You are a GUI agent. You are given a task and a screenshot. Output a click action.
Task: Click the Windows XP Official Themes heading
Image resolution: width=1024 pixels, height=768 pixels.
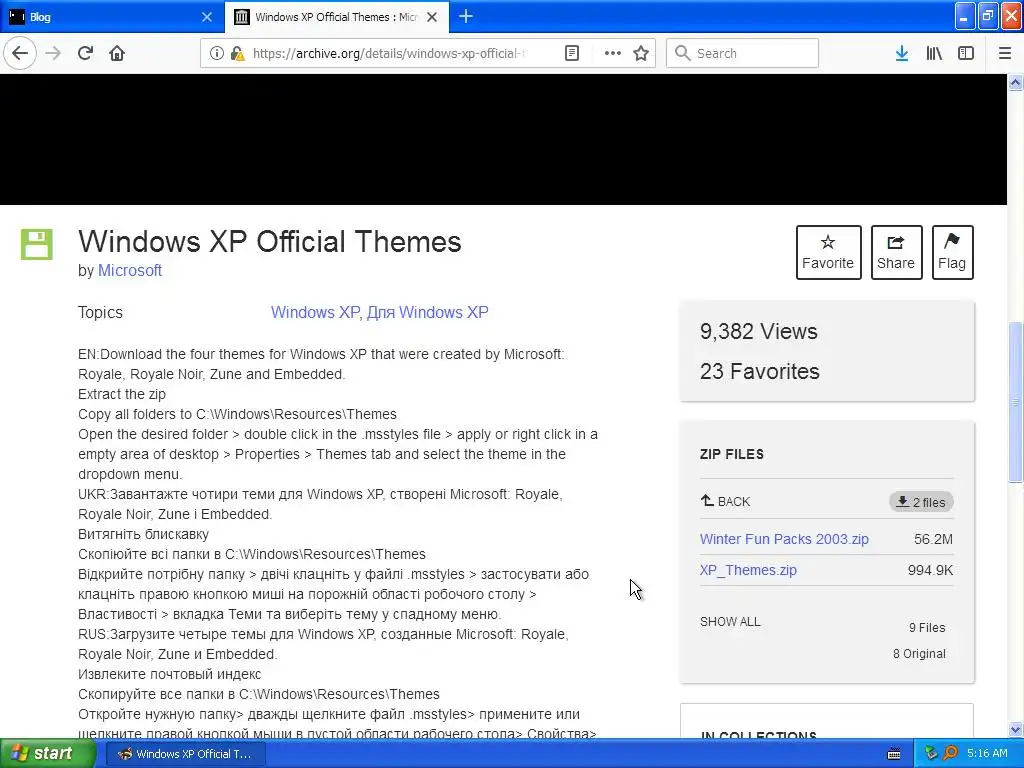(x=270, y=242)
